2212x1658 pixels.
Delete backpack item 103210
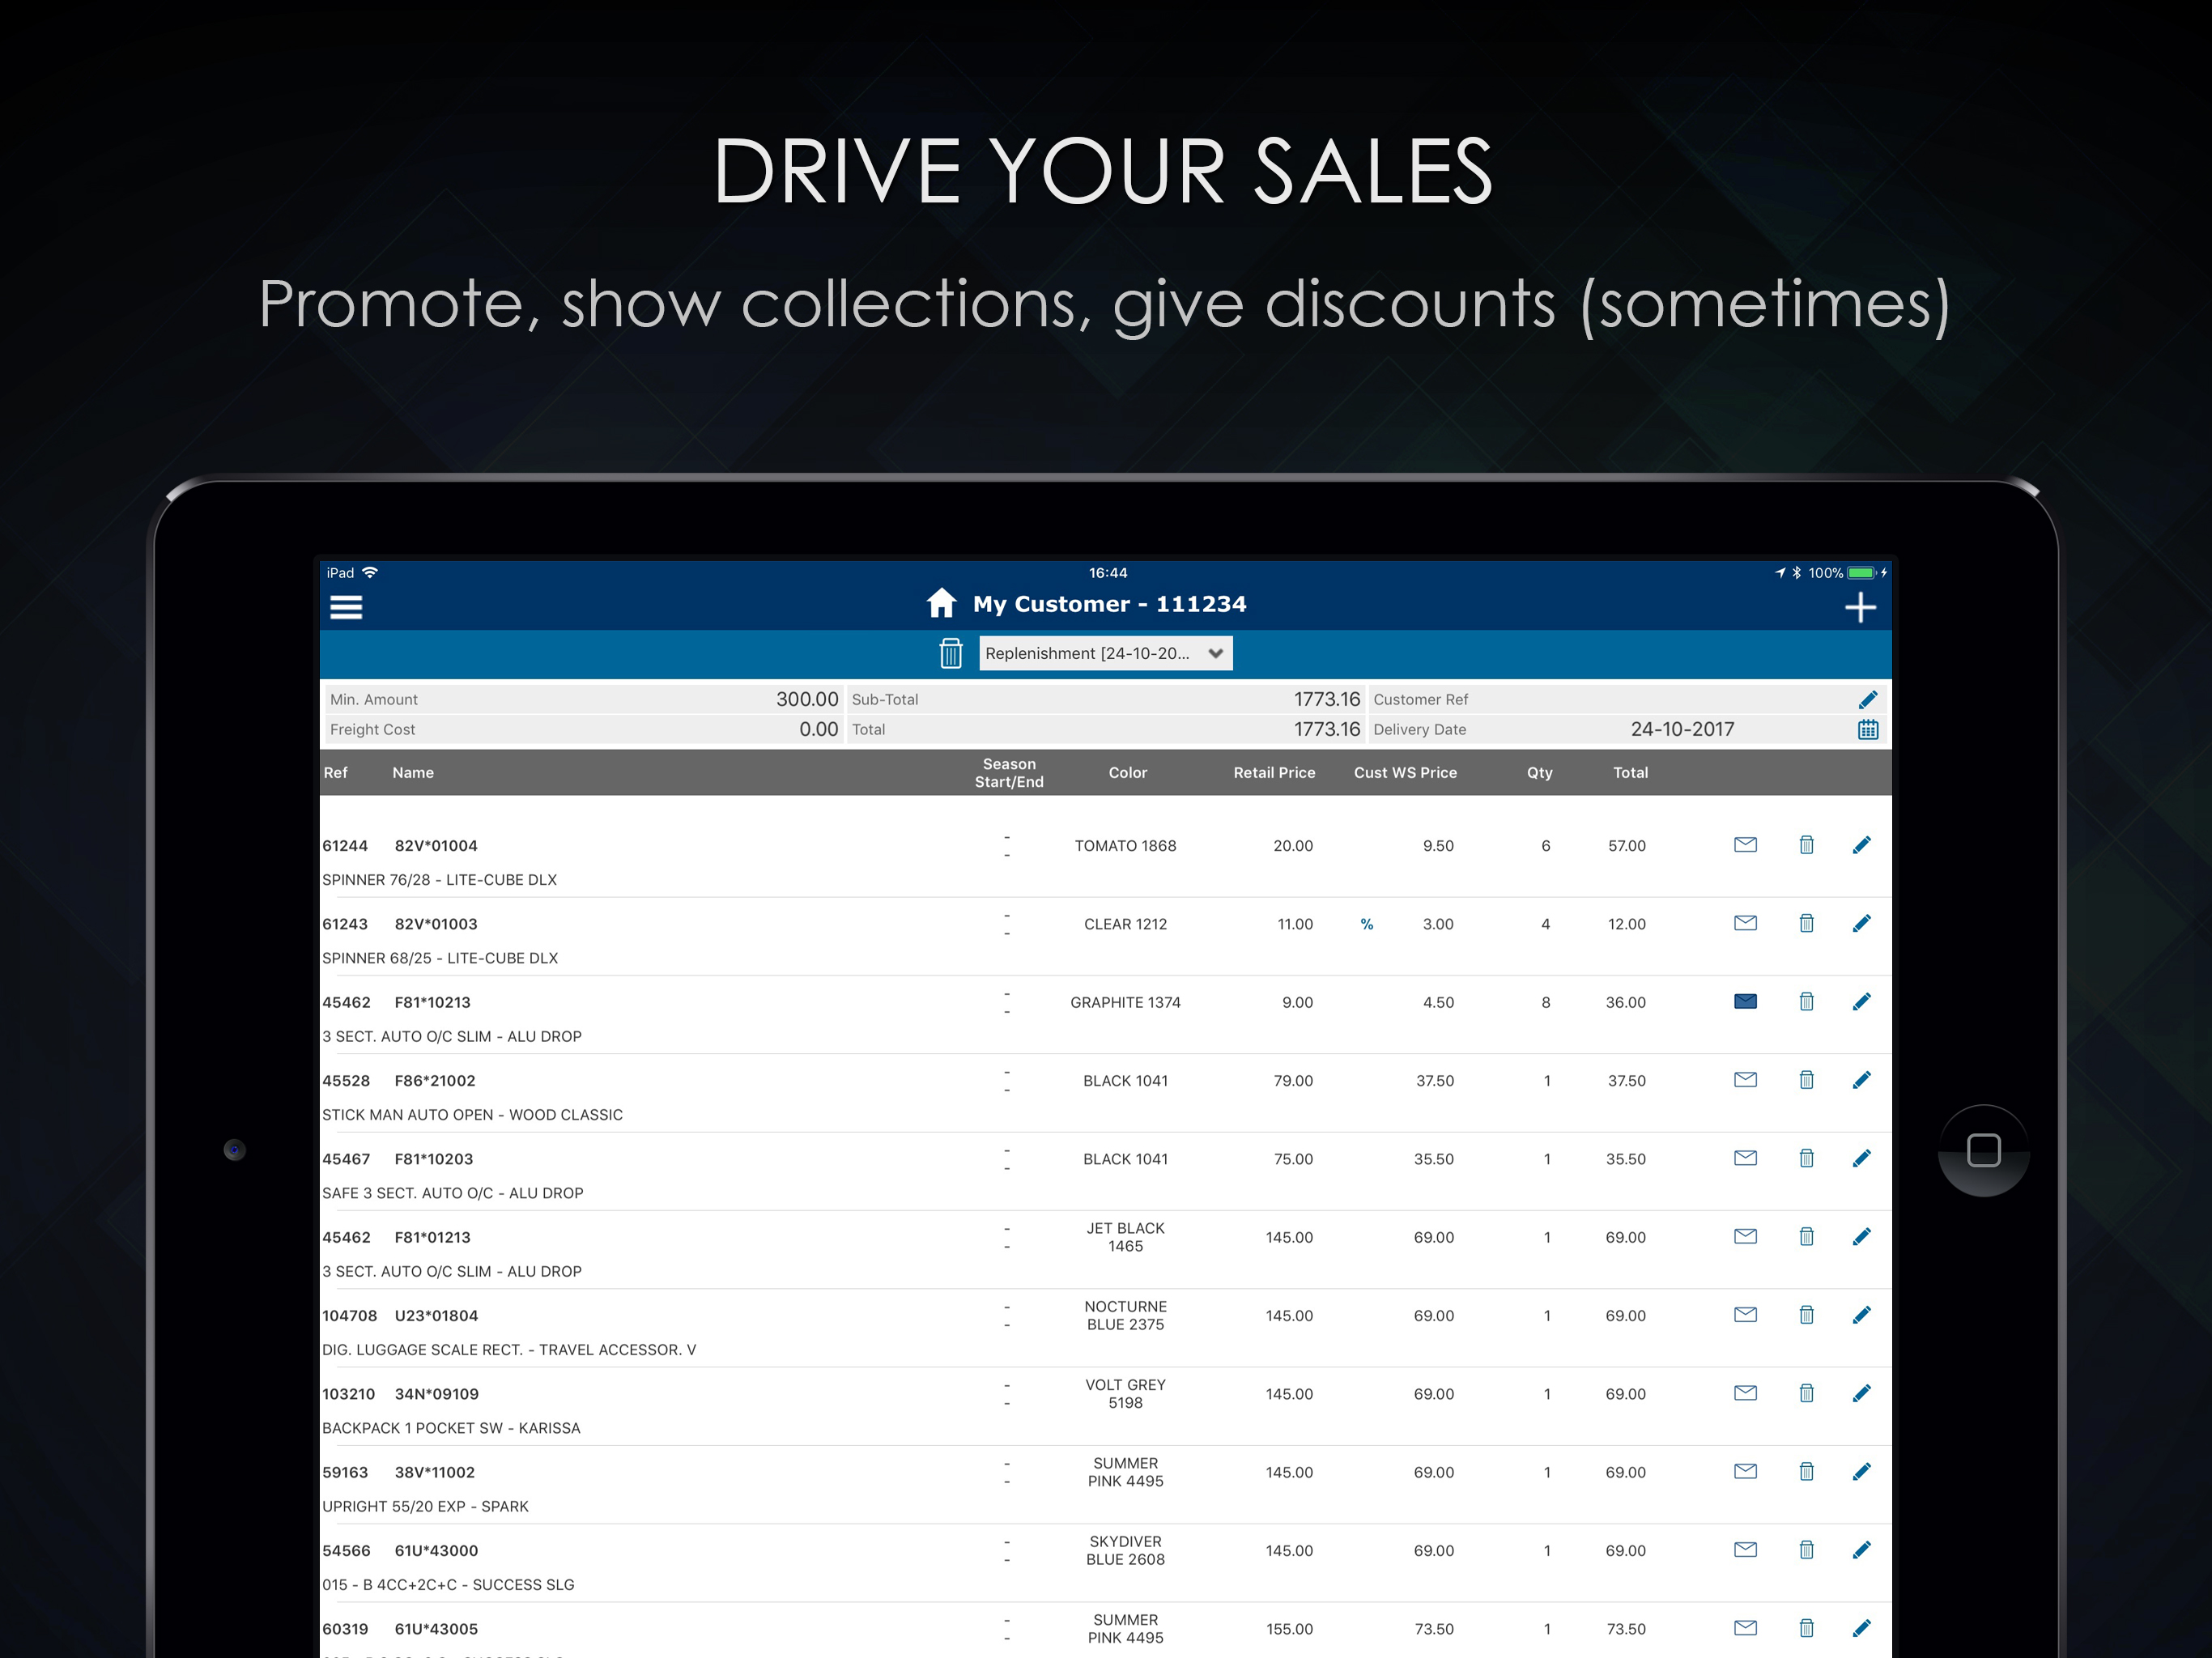(x=1806, y=1393)
